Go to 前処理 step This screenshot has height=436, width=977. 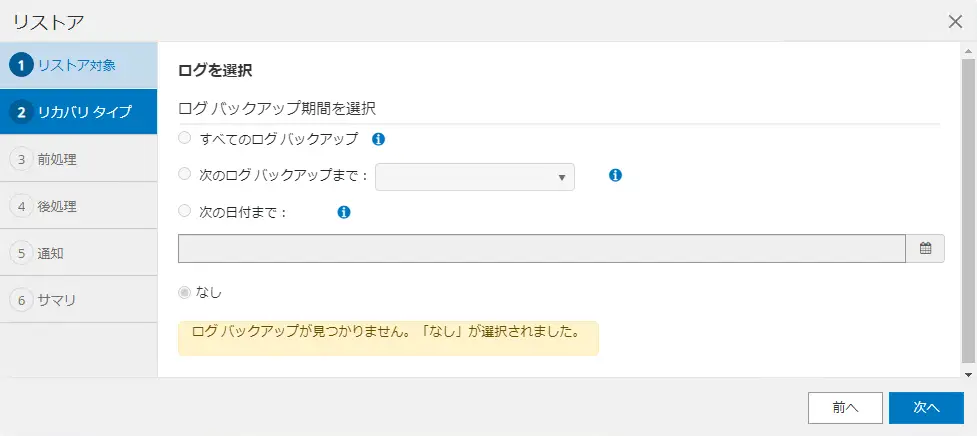[79, 159]
